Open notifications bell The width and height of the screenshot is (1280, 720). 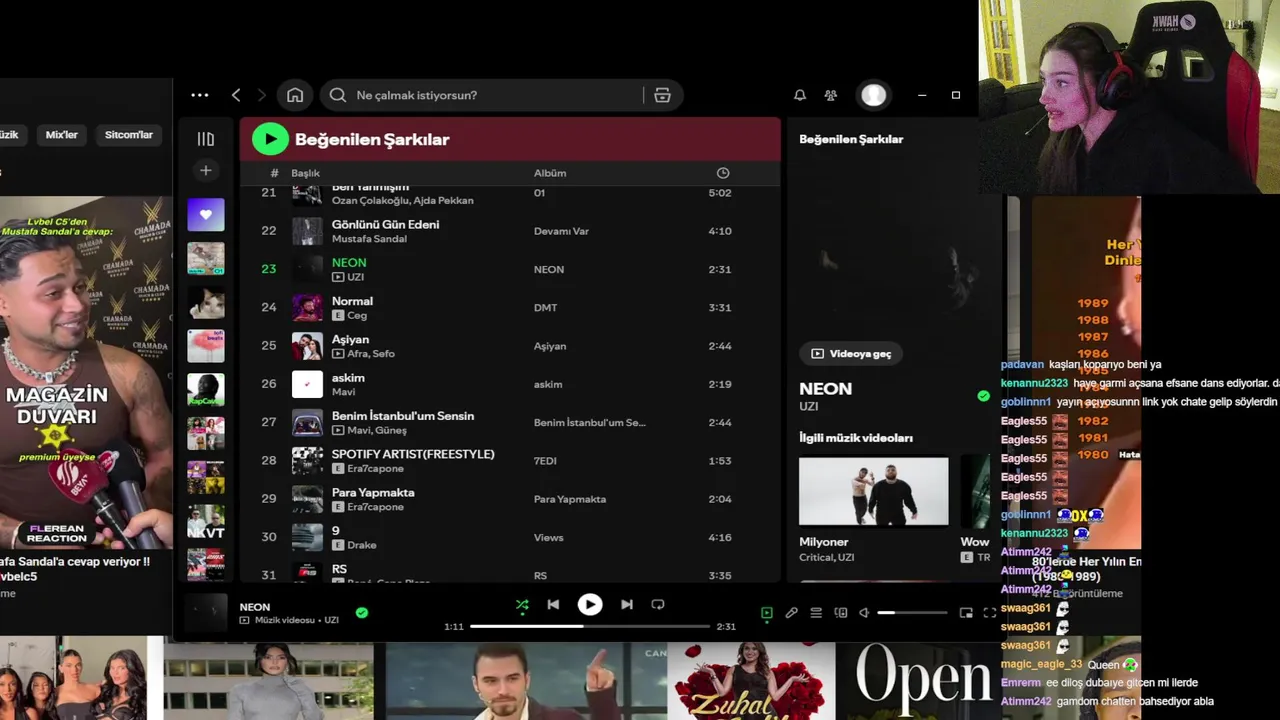pos(800,95)
